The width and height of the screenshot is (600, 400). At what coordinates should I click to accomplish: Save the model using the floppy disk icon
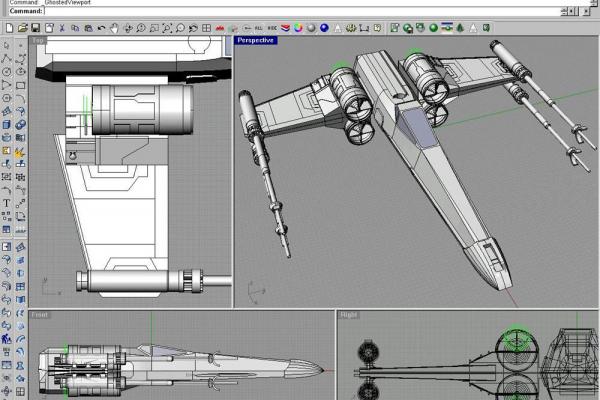point(35,27)
